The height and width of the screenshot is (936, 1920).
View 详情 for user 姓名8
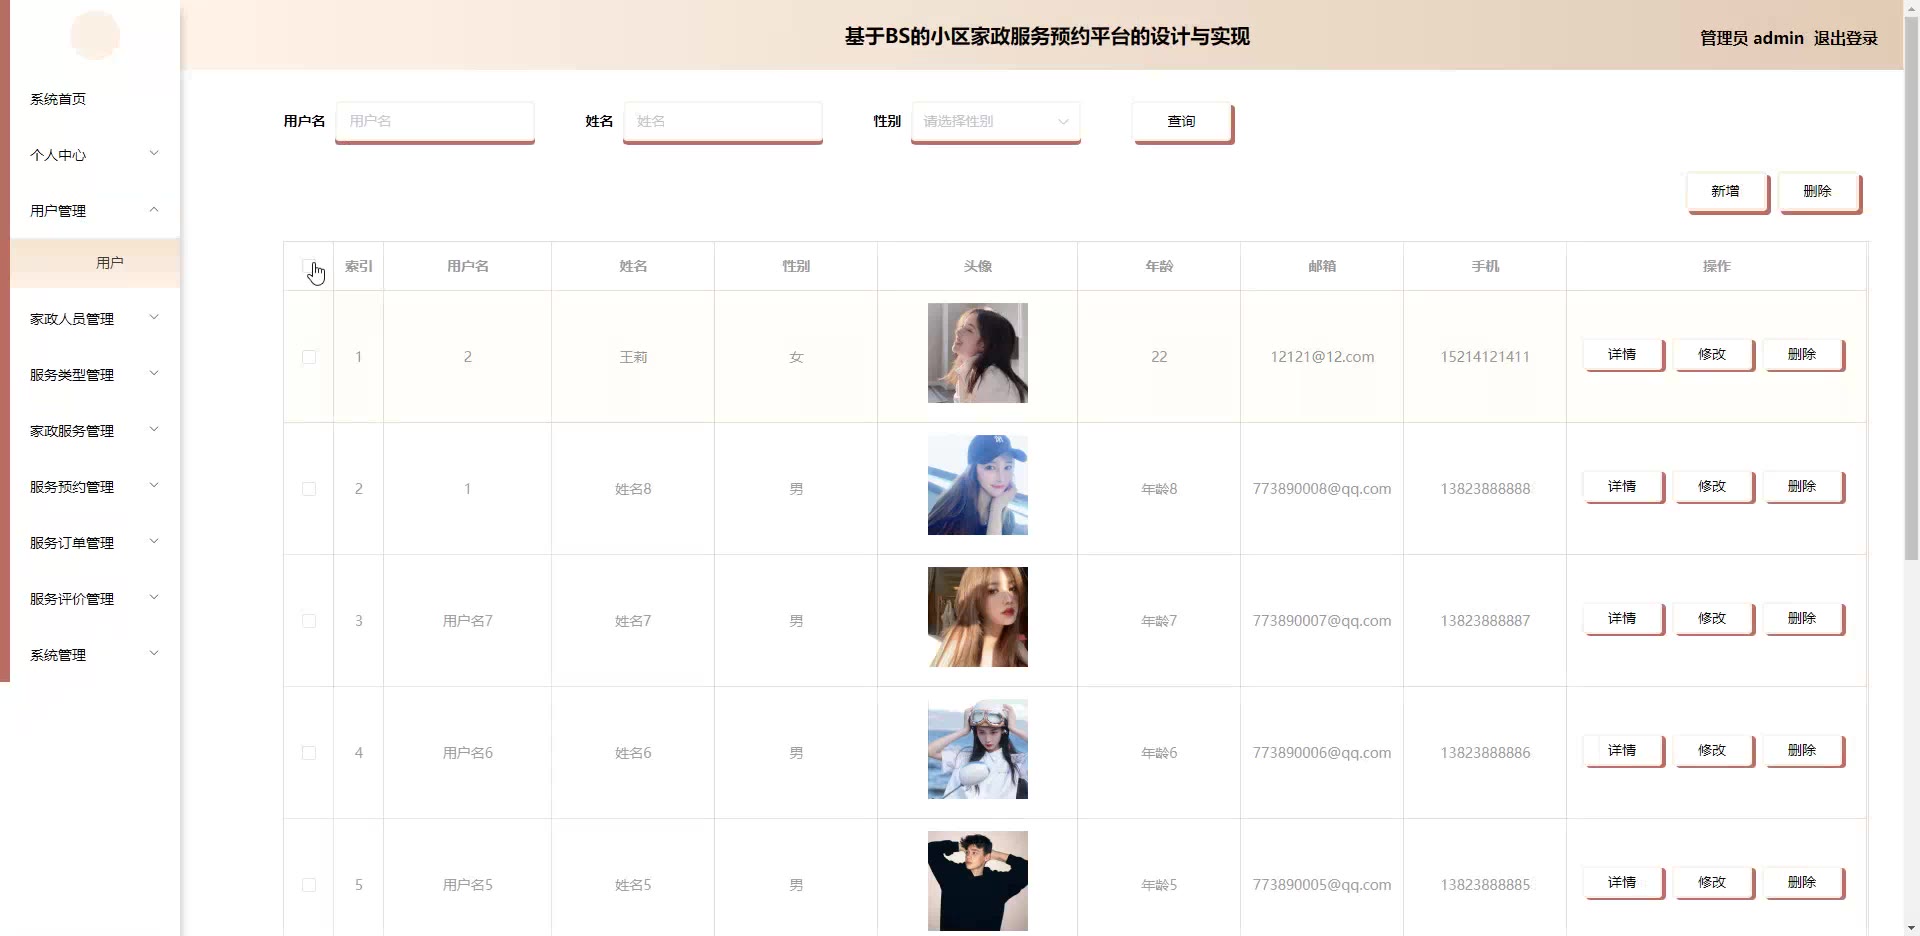pos(1623,487)
